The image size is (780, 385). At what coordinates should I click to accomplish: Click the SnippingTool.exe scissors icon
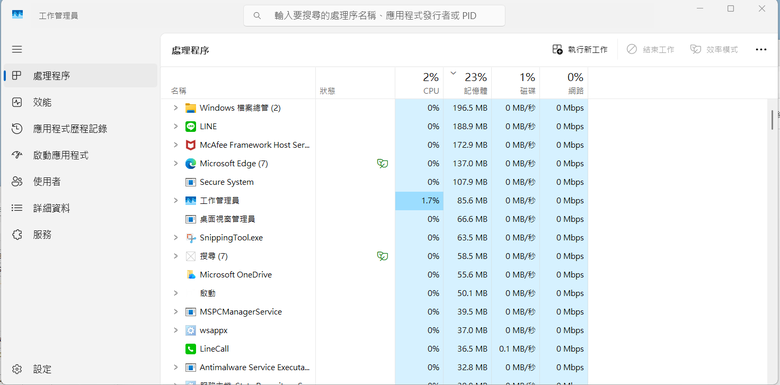pos(191,238)
